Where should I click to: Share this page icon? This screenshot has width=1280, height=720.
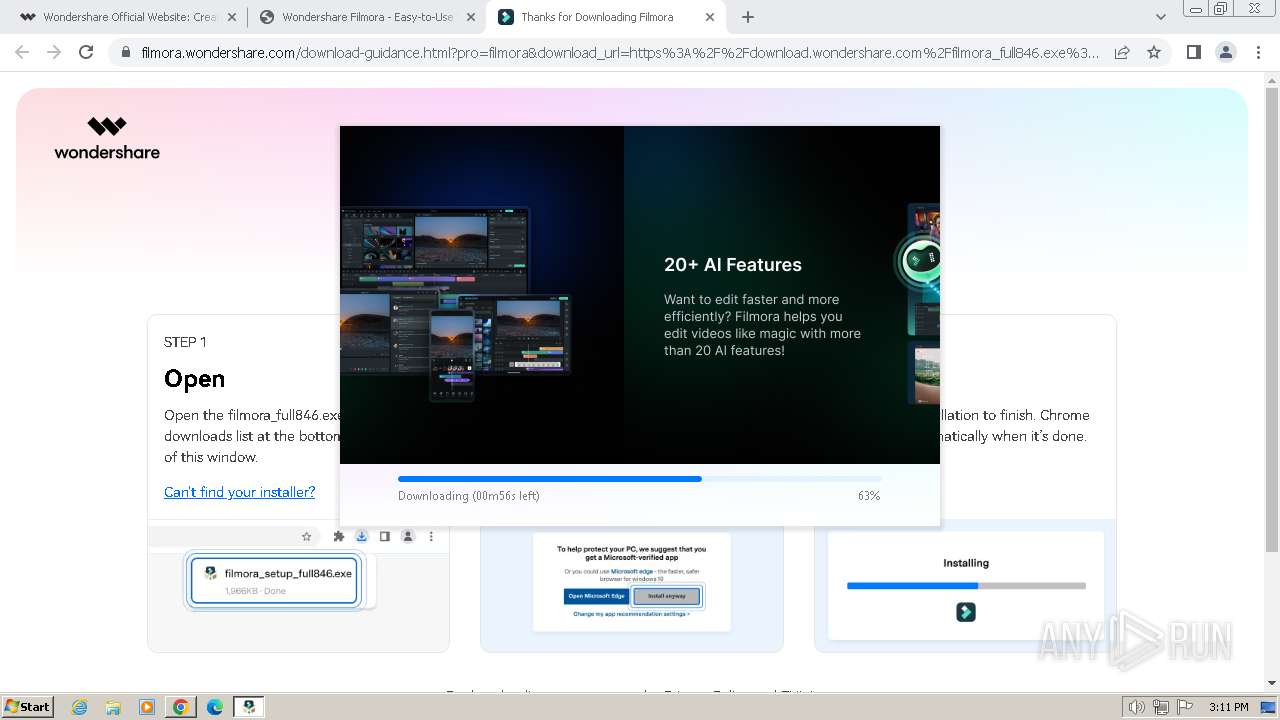[x=1122, y=52]
